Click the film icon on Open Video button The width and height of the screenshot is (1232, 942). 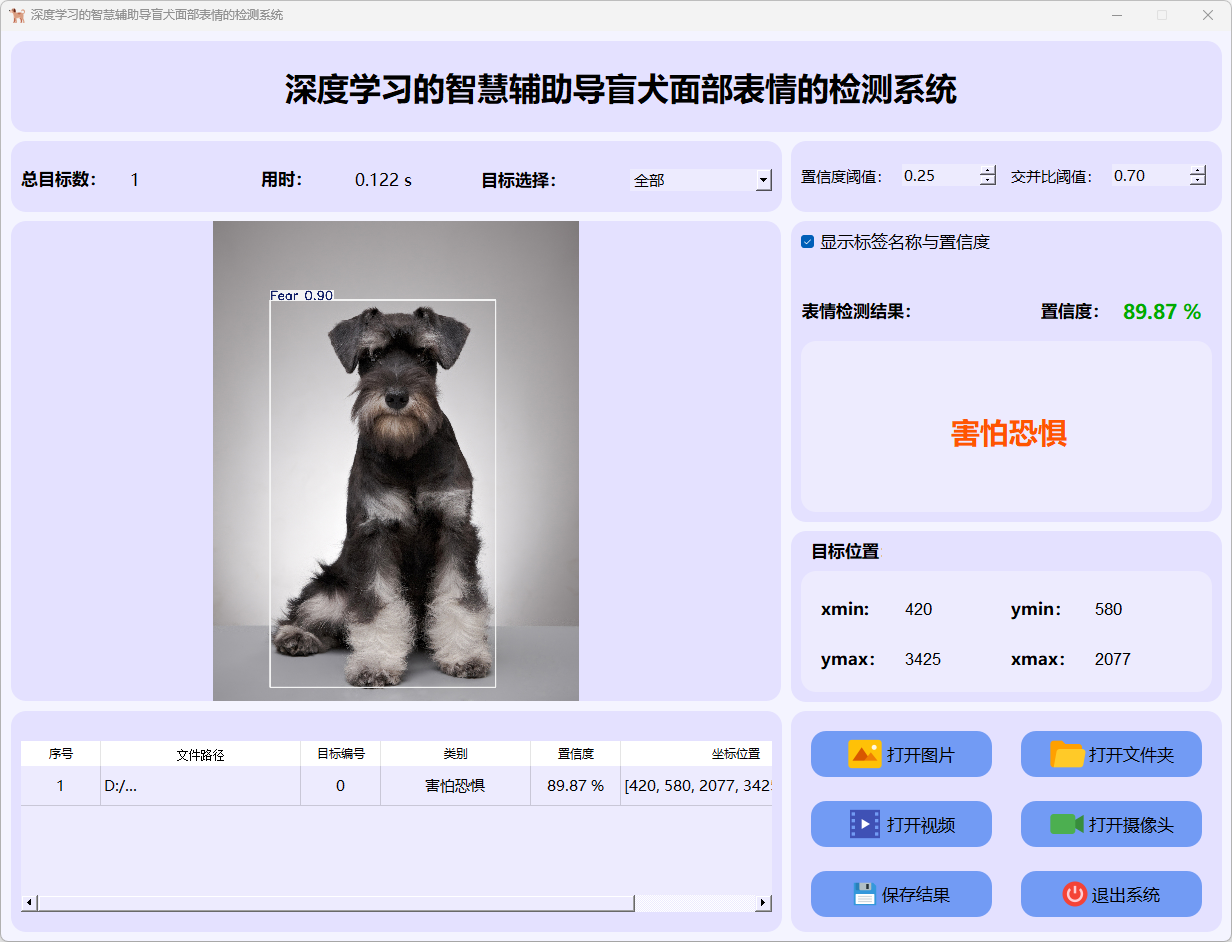[864, 824]
